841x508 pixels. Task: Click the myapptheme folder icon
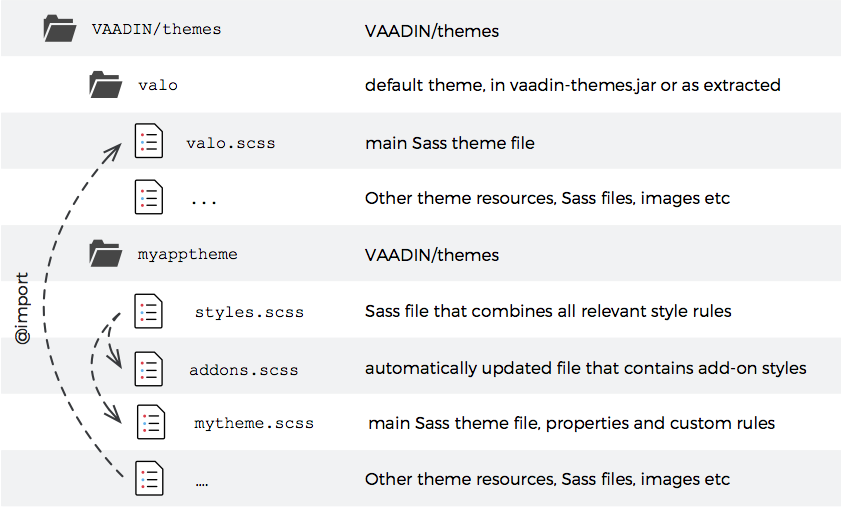click(x=105, y=254)
